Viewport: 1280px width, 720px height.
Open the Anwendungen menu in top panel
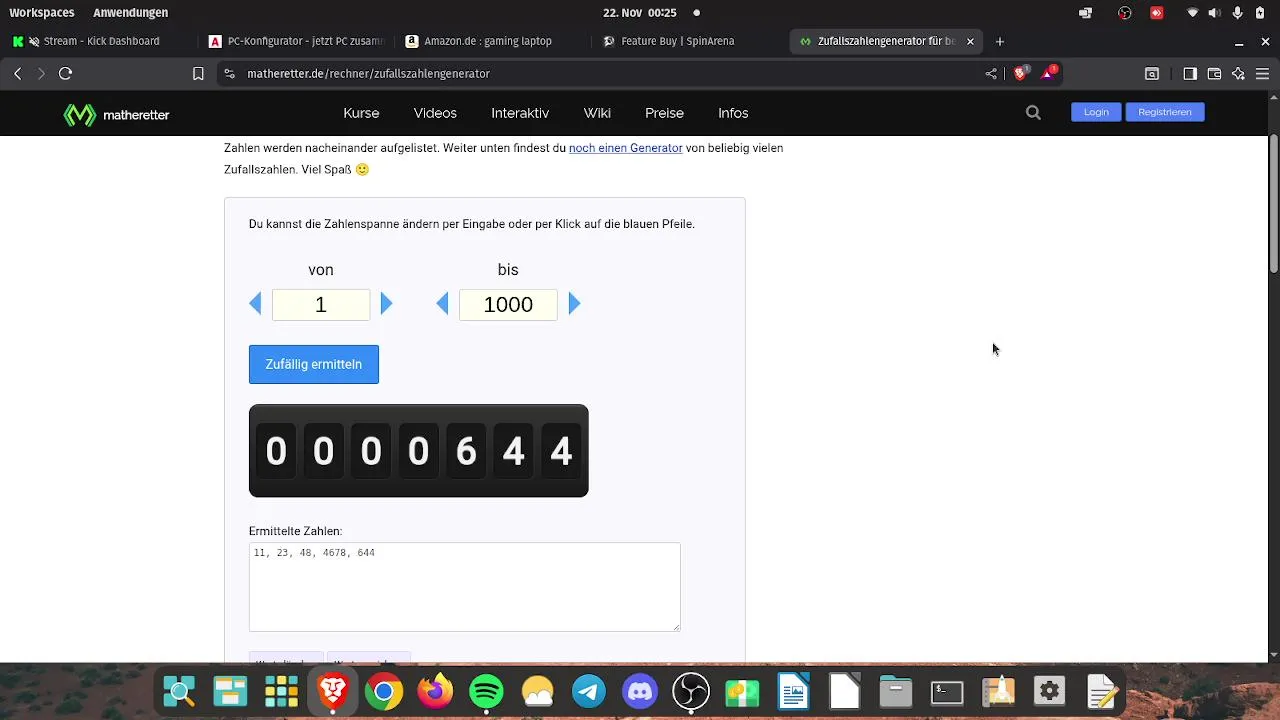[130, 13]
